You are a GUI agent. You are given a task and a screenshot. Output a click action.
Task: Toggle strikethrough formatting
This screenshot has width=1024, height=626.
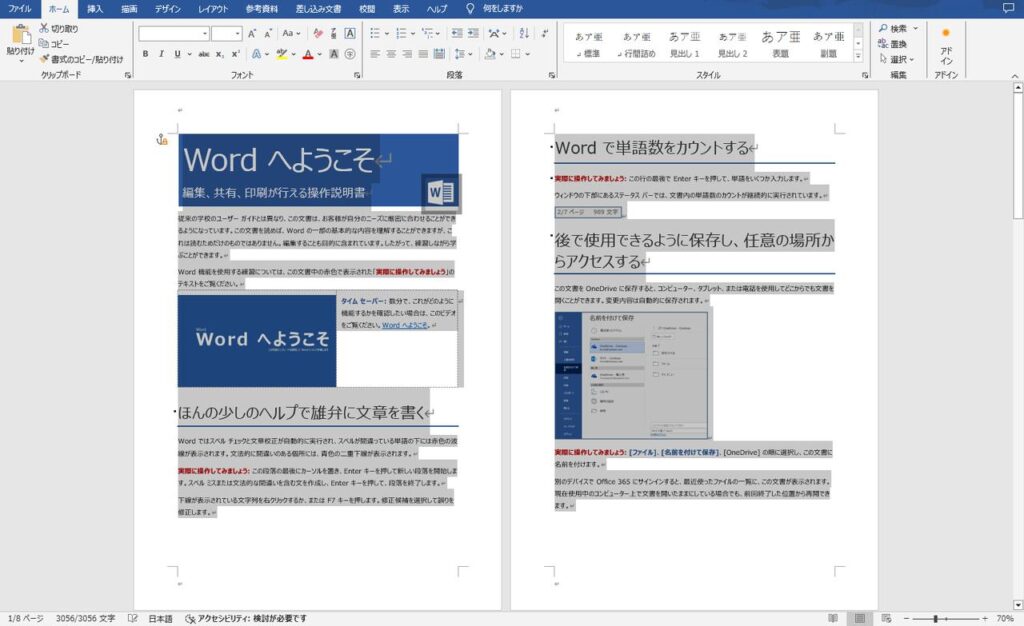204,54
